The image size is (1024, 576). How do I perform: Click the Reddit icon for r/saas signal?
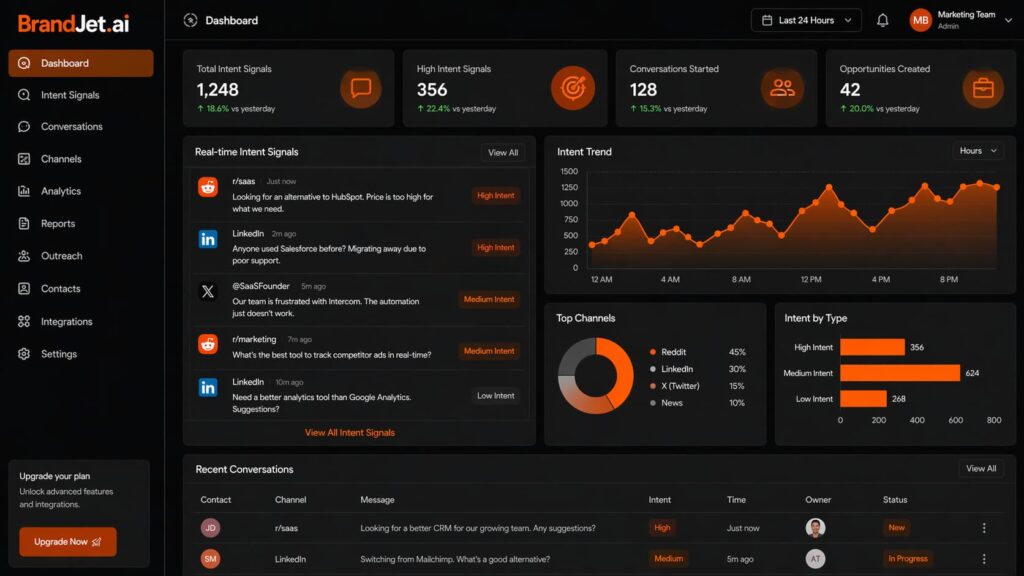click(208, 187)
